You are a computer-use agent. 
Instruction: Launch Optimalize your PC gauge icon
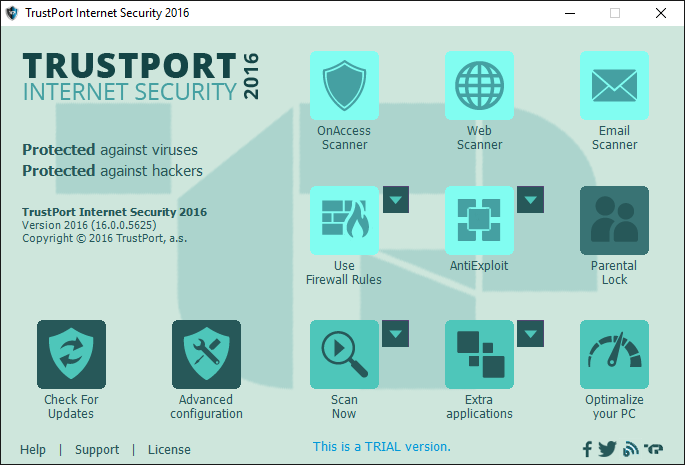[614, 354]
